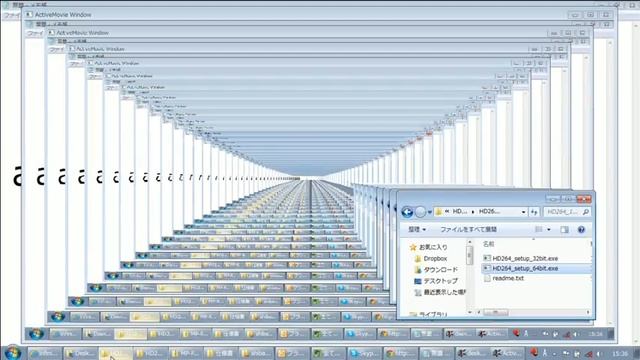Select お気に入り in the navigation pane
This screenshot has width=640, height=360.
[429, 247]
